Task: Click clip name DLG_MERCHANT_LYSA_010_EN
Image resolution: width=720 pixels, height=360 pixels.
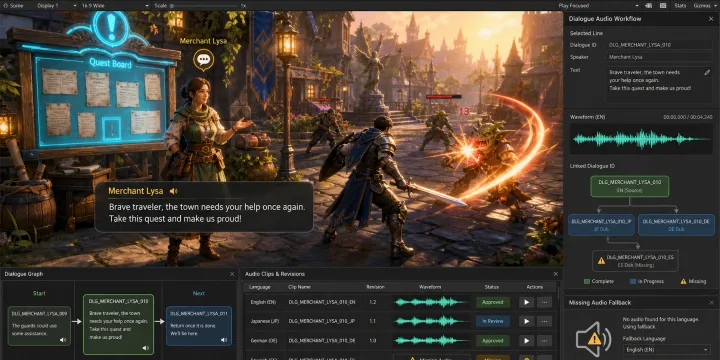Action: click(x=322, y=302)
